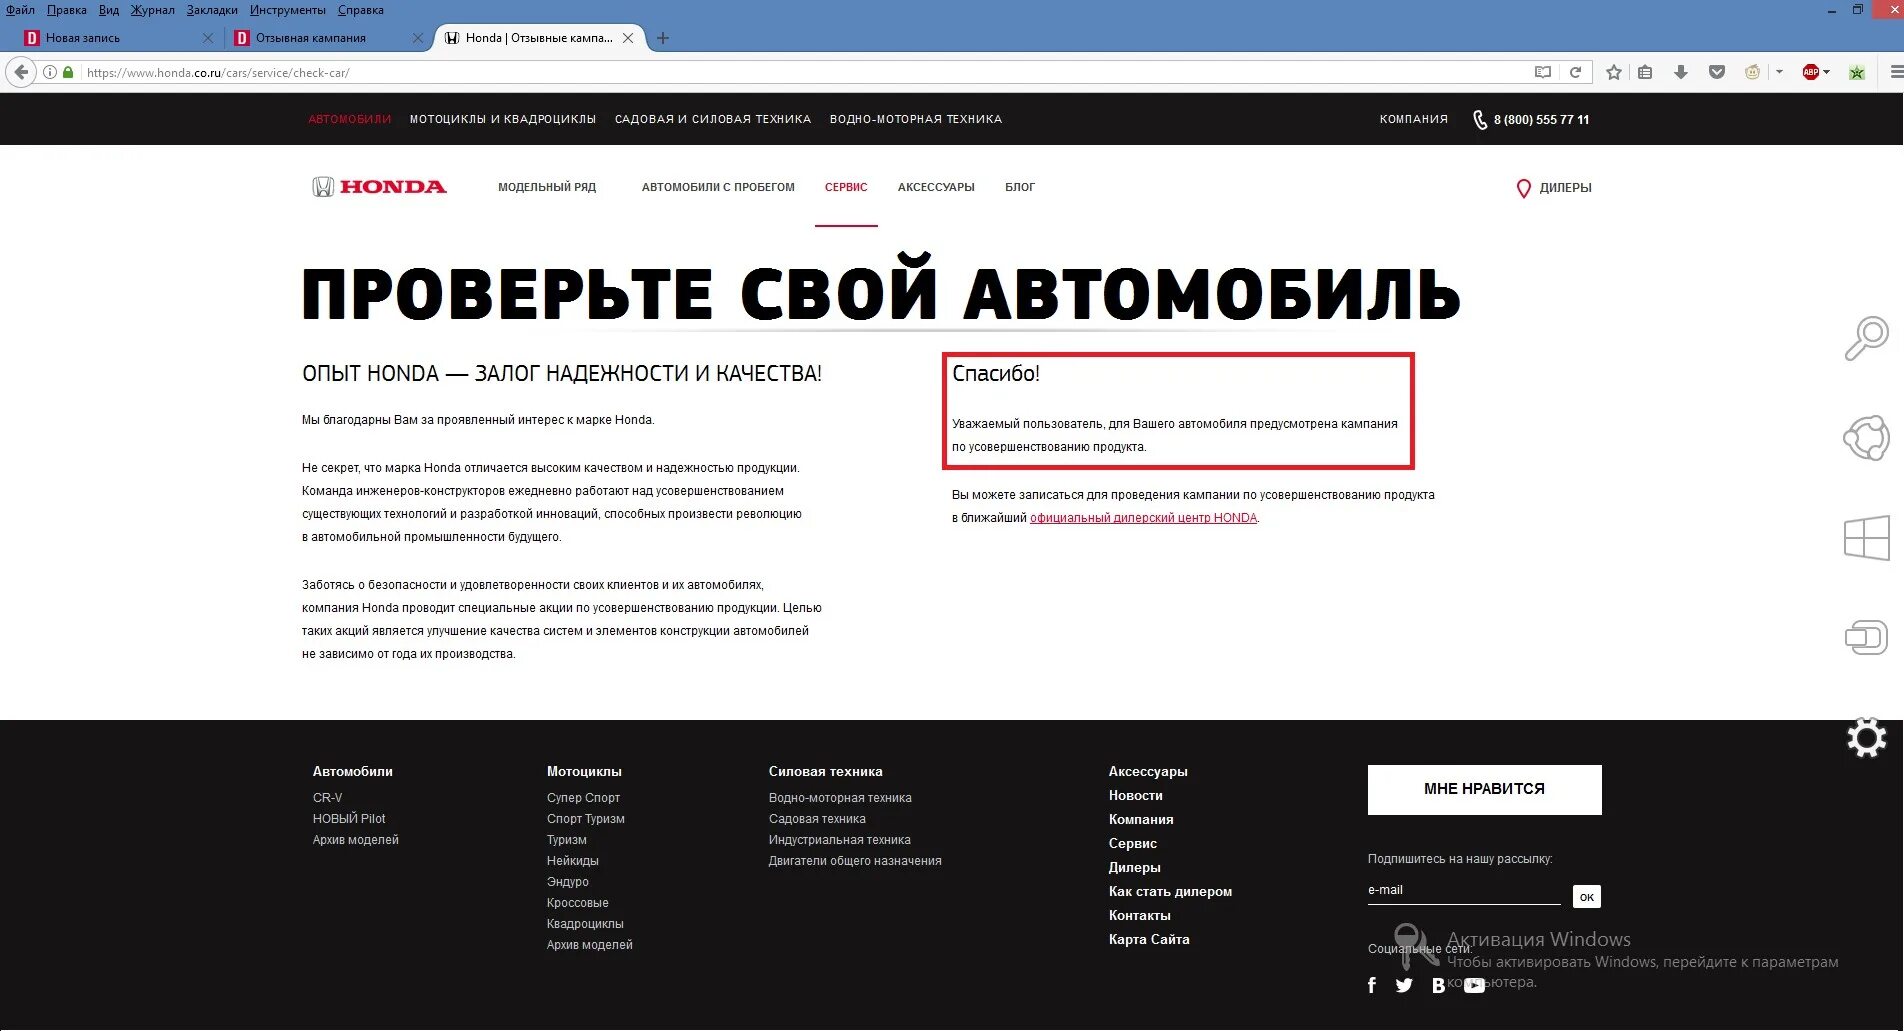Image resolution: width=1904 pixels, height=1031 pixels.
Task: Open Компания link in top bar
Action: (x=1414, y=119)
